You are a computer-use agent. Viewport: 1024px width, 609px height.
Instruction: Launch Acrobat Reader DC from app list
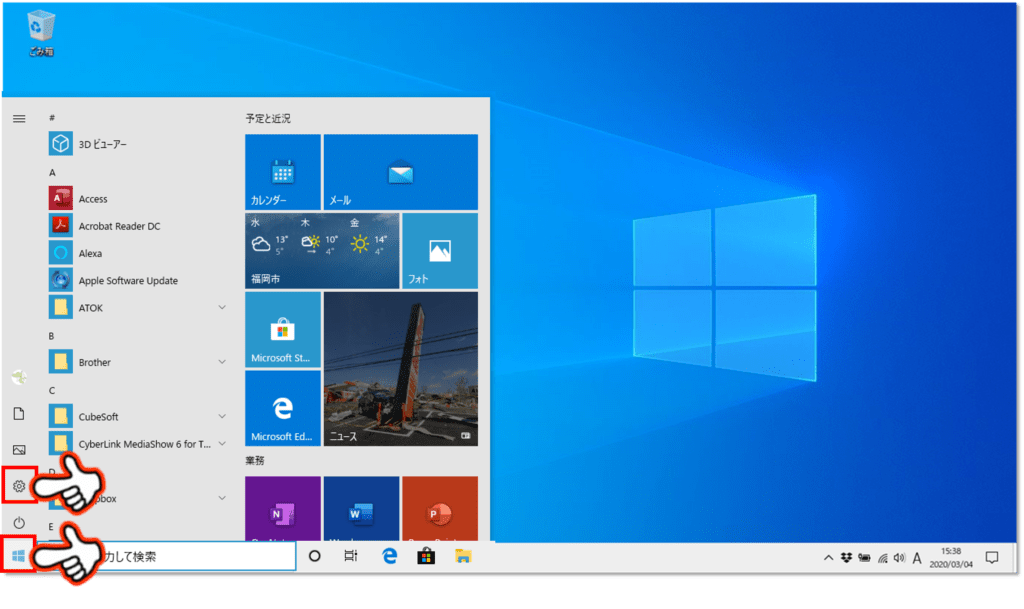[118, 226]
